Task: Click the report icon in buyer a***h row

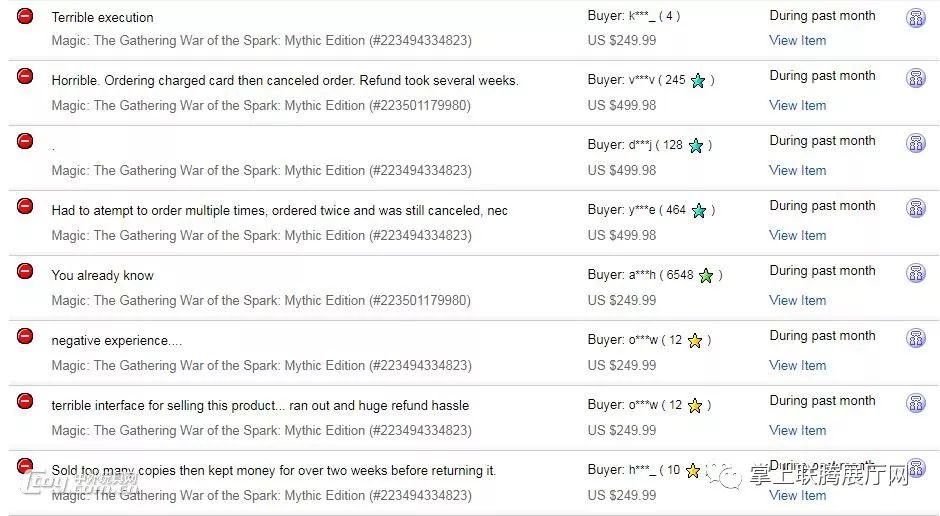Action: 915,273
